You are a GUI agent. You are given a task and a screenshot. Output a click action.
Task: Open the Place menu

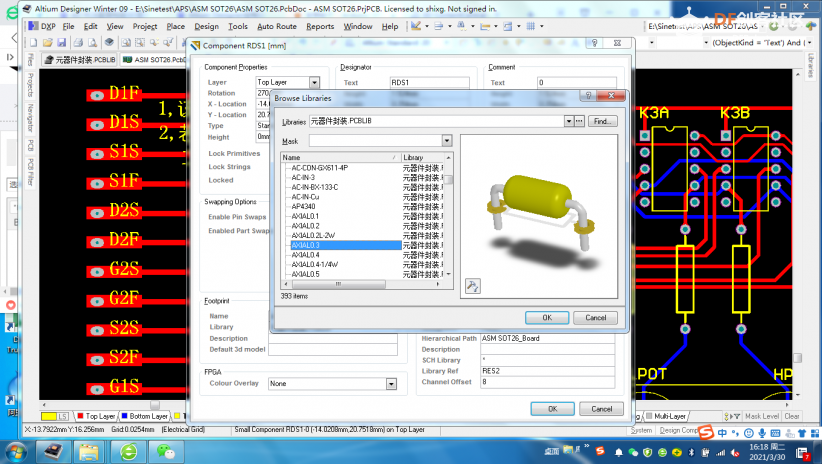(176, 26)
